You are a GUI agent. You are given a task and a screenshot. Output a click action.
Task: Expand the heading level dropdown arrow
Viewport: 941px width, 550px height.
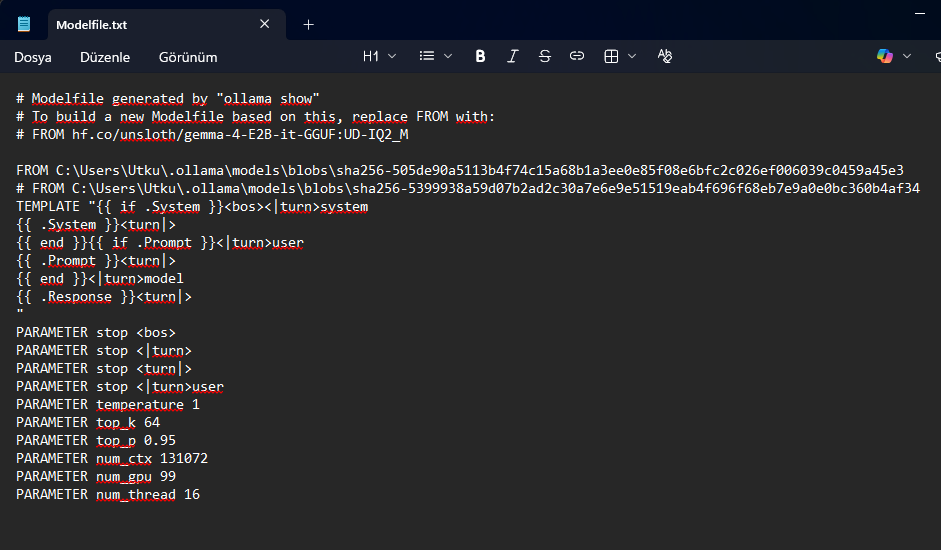[392, 56]
